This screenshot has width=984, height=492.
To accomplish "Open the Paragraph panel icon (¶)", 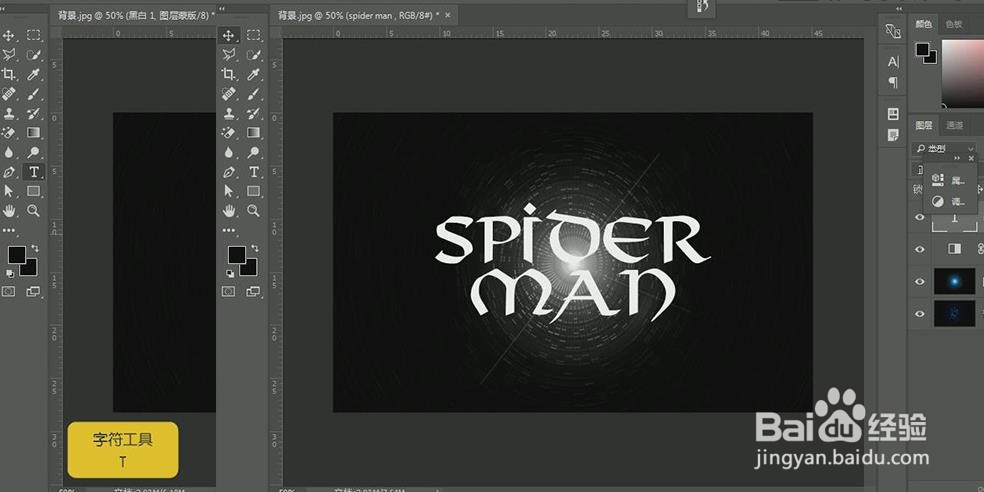I will tap(893, 82).
